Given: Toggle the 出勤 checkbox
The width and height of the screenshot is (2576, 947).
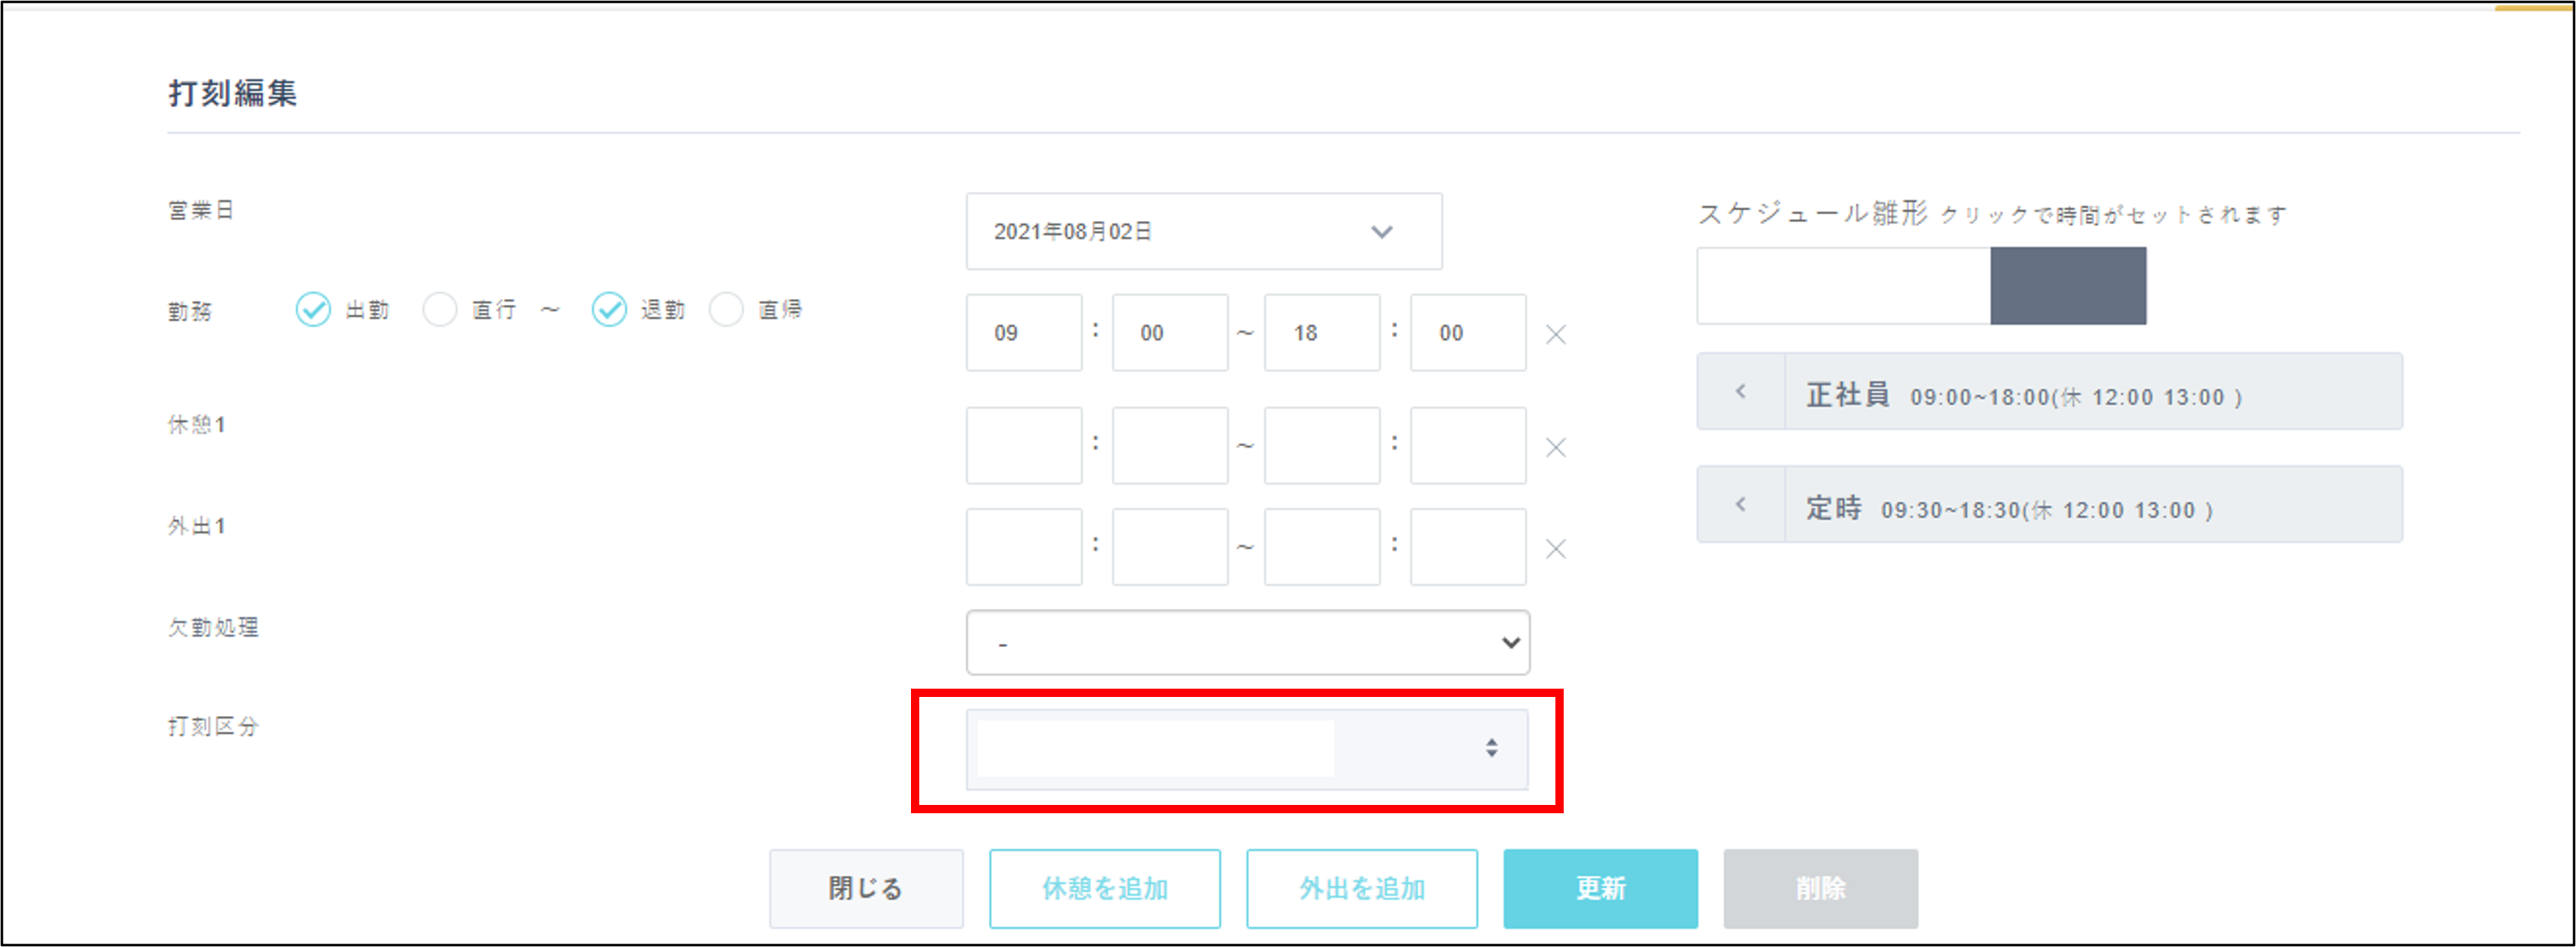Looking at the screenshot, I should 313,310.
